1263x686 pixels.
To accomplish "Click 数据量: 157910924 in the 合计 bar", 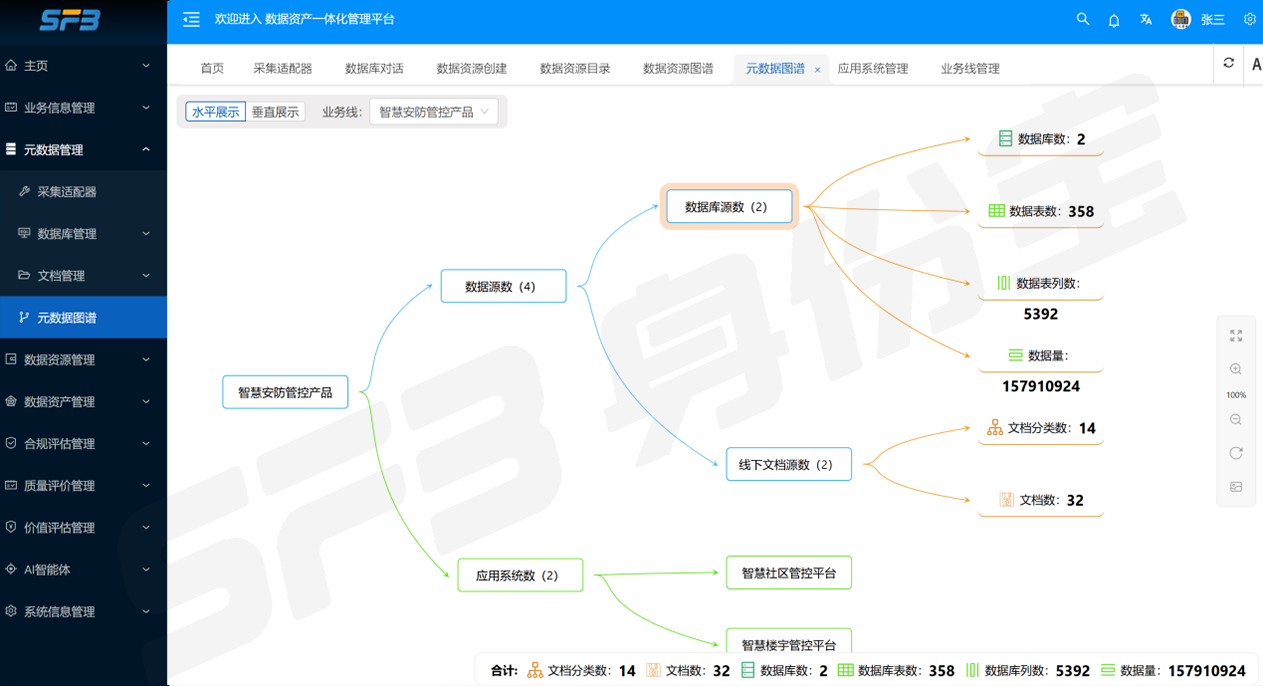I will point(1172,671).
